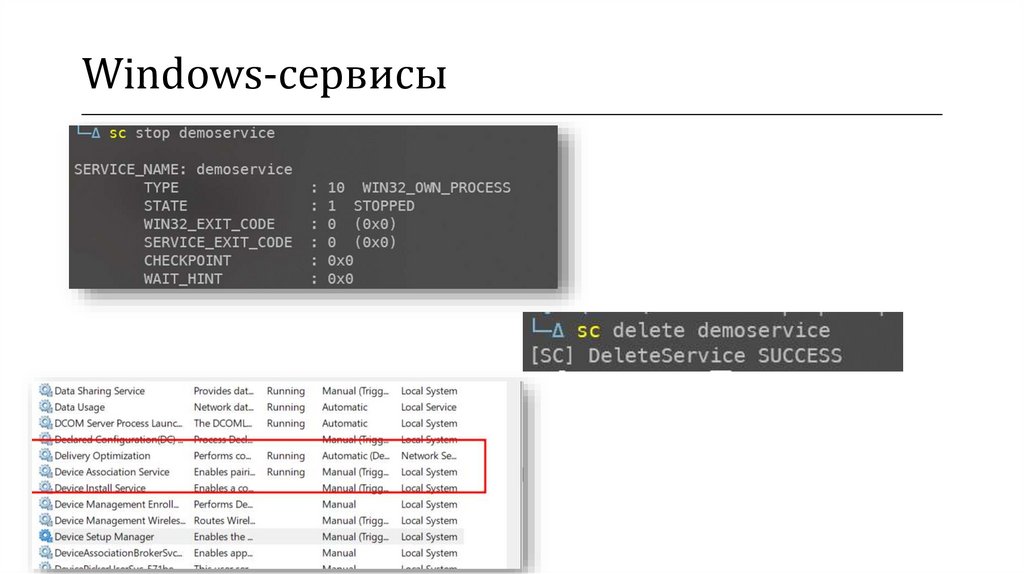Click Running status in the Data Usage row
This screenshot has height=574, width=1024.
point(285,407)
